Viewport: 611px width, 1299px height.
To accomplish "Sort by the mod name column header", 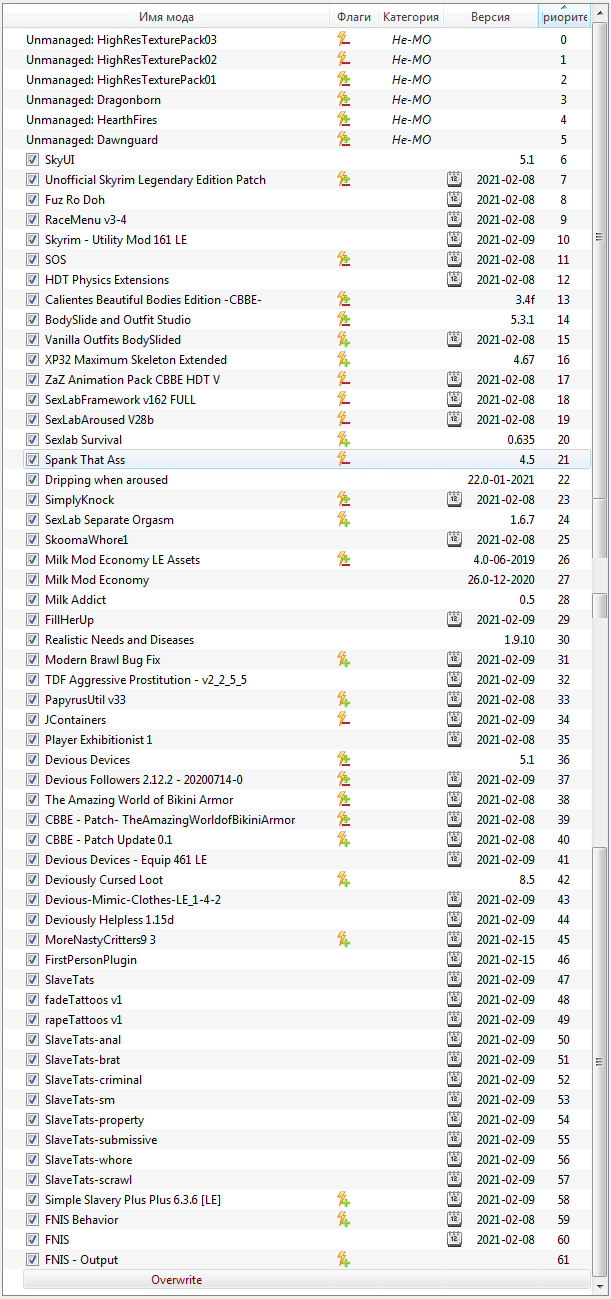I will coord(166,17).
